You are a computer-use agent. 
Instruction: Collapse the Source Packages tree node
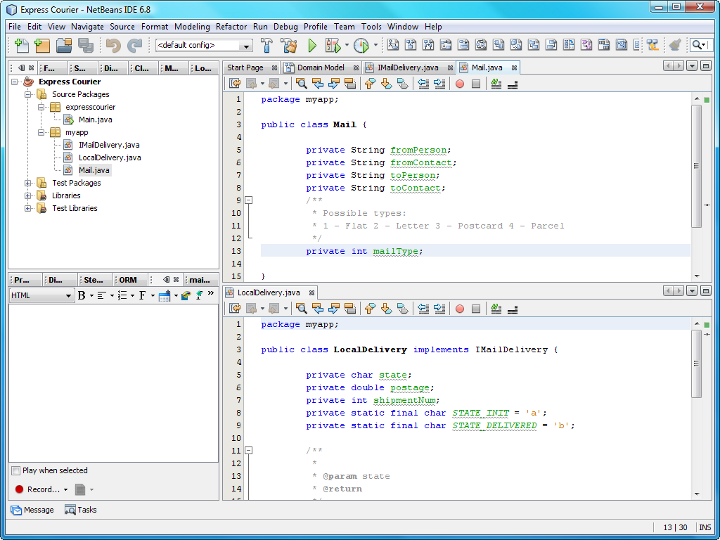click(28, 95)
